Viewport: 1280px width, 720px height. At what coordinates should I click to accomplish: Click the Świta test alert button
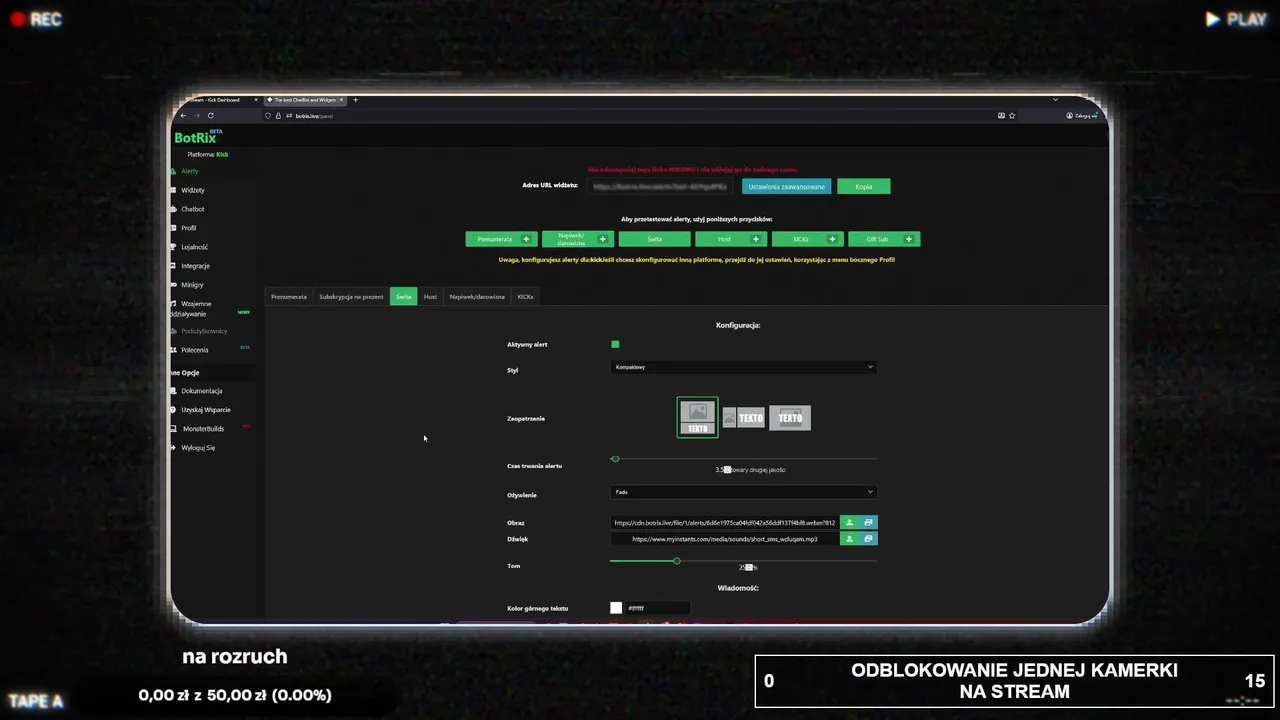pos(654,239)
